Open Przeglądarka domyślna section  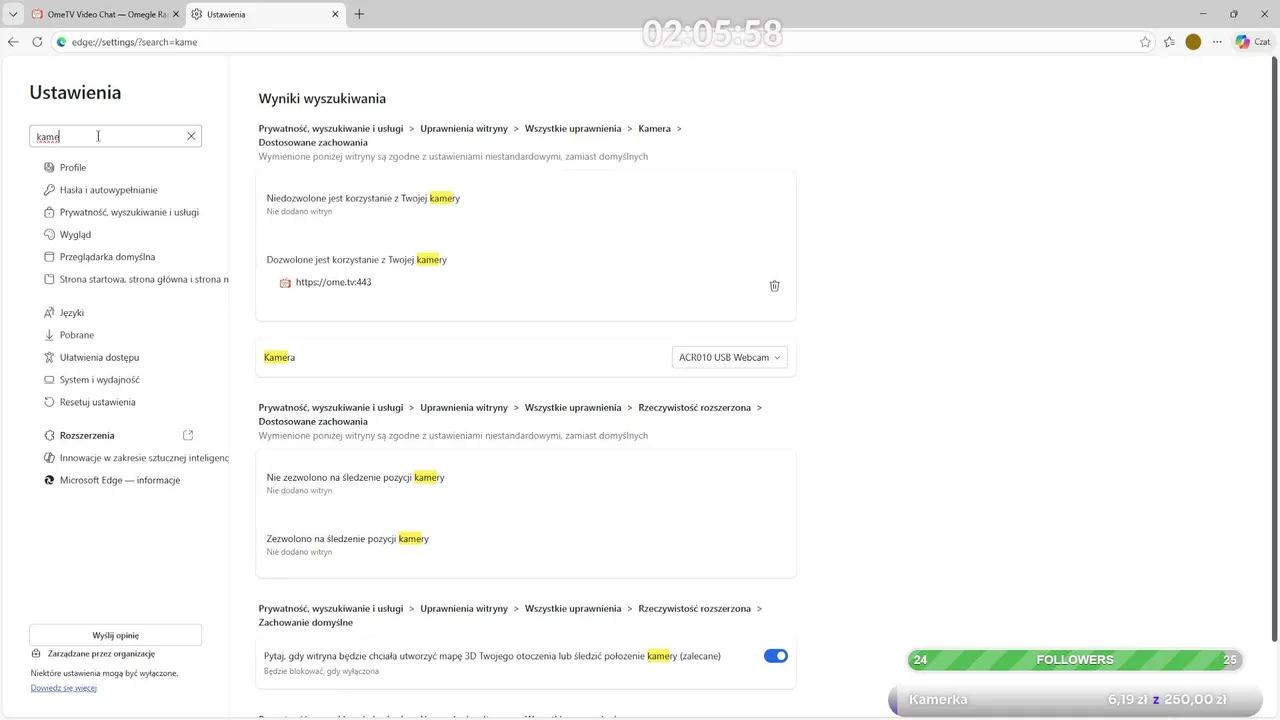[x=107, y=257]
